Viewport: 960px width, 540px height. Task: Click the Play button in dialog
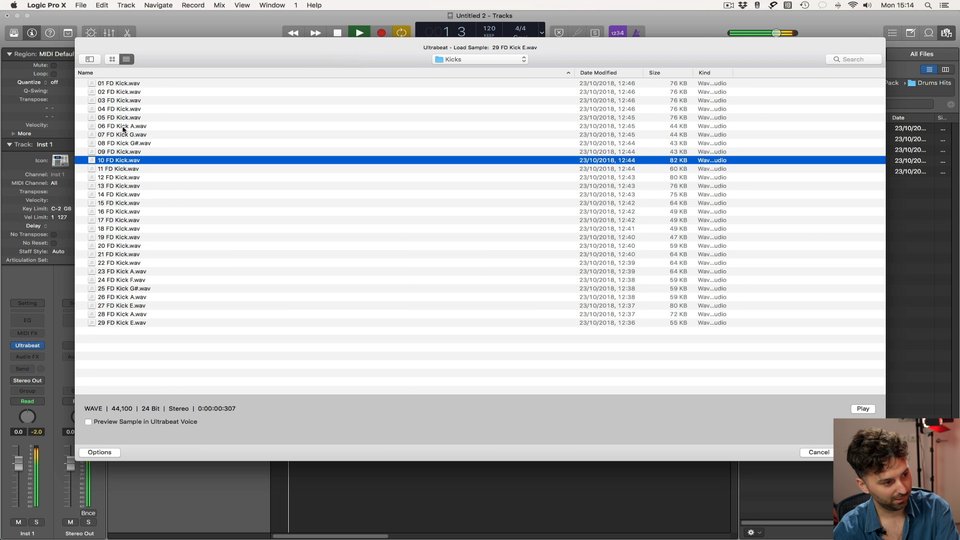click(x=863, y=408)
